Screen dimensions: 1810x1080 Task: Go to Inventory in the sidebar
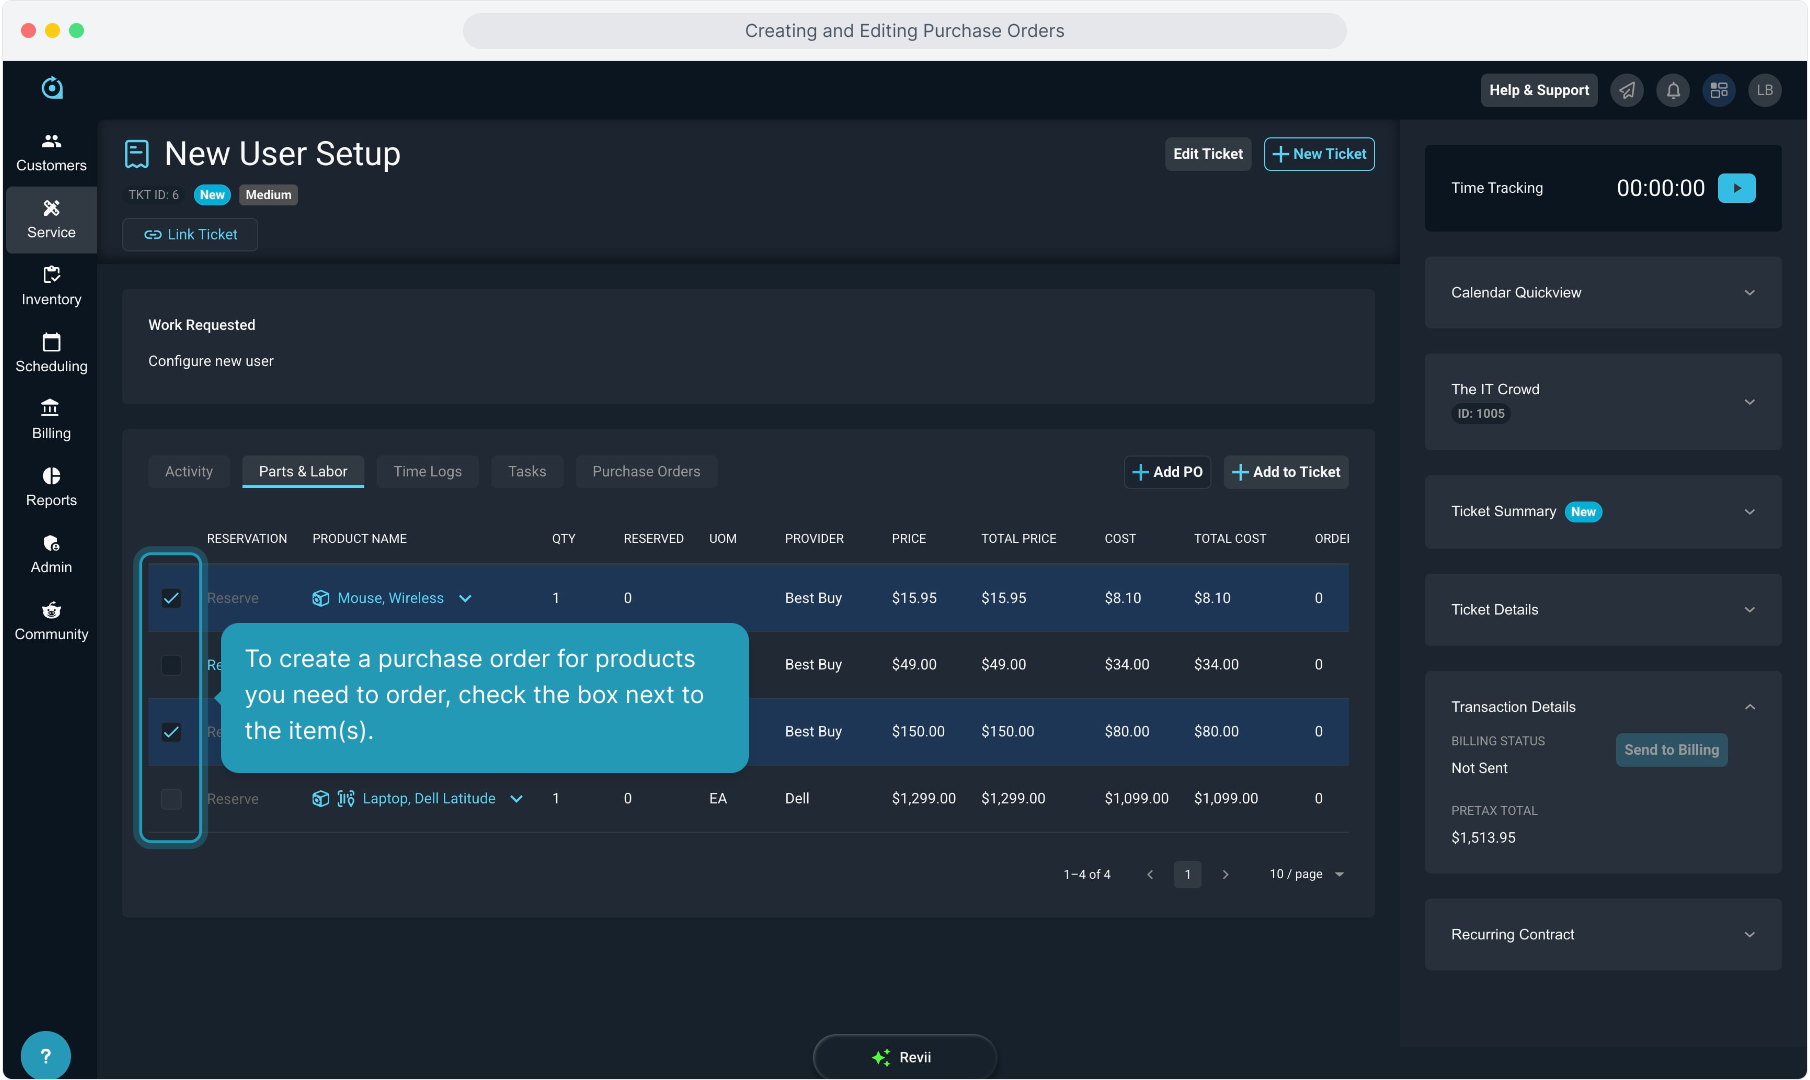(51, 286)
